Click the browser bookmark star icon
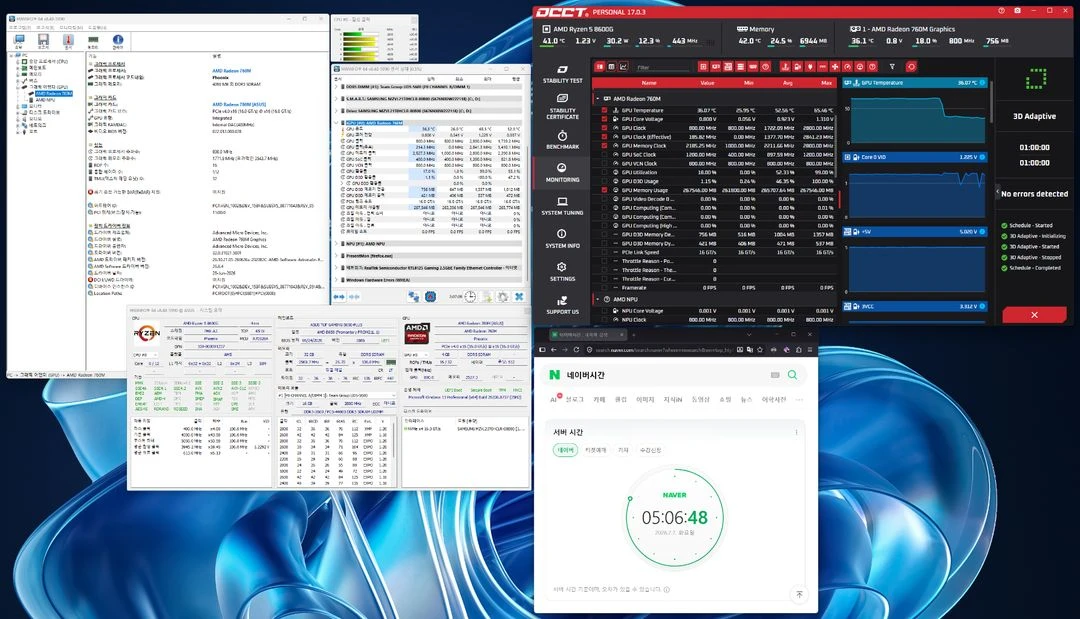Viewport: 1080px width, 619px height. 760,350
